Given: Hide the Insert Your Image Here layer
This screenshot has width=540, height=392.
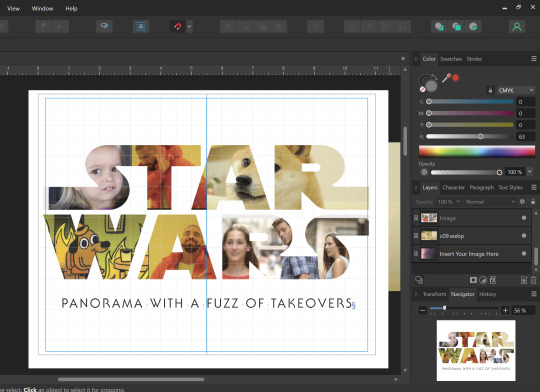Looking at the screenshot, I should (x=524, y=254).
